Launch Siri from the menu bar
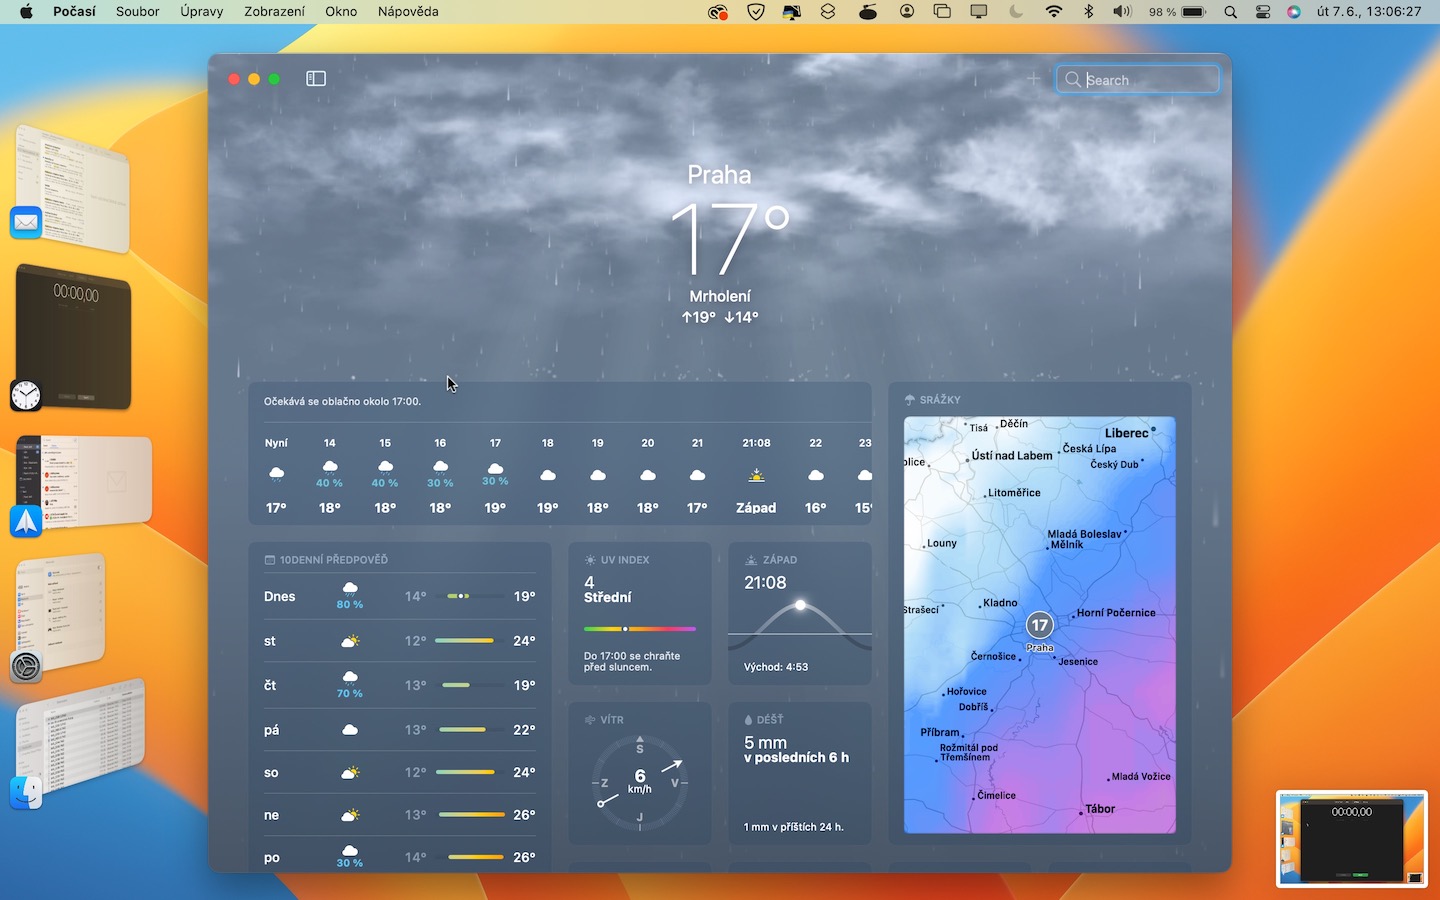This screenshot has height=900, width=1440. 1294,12
